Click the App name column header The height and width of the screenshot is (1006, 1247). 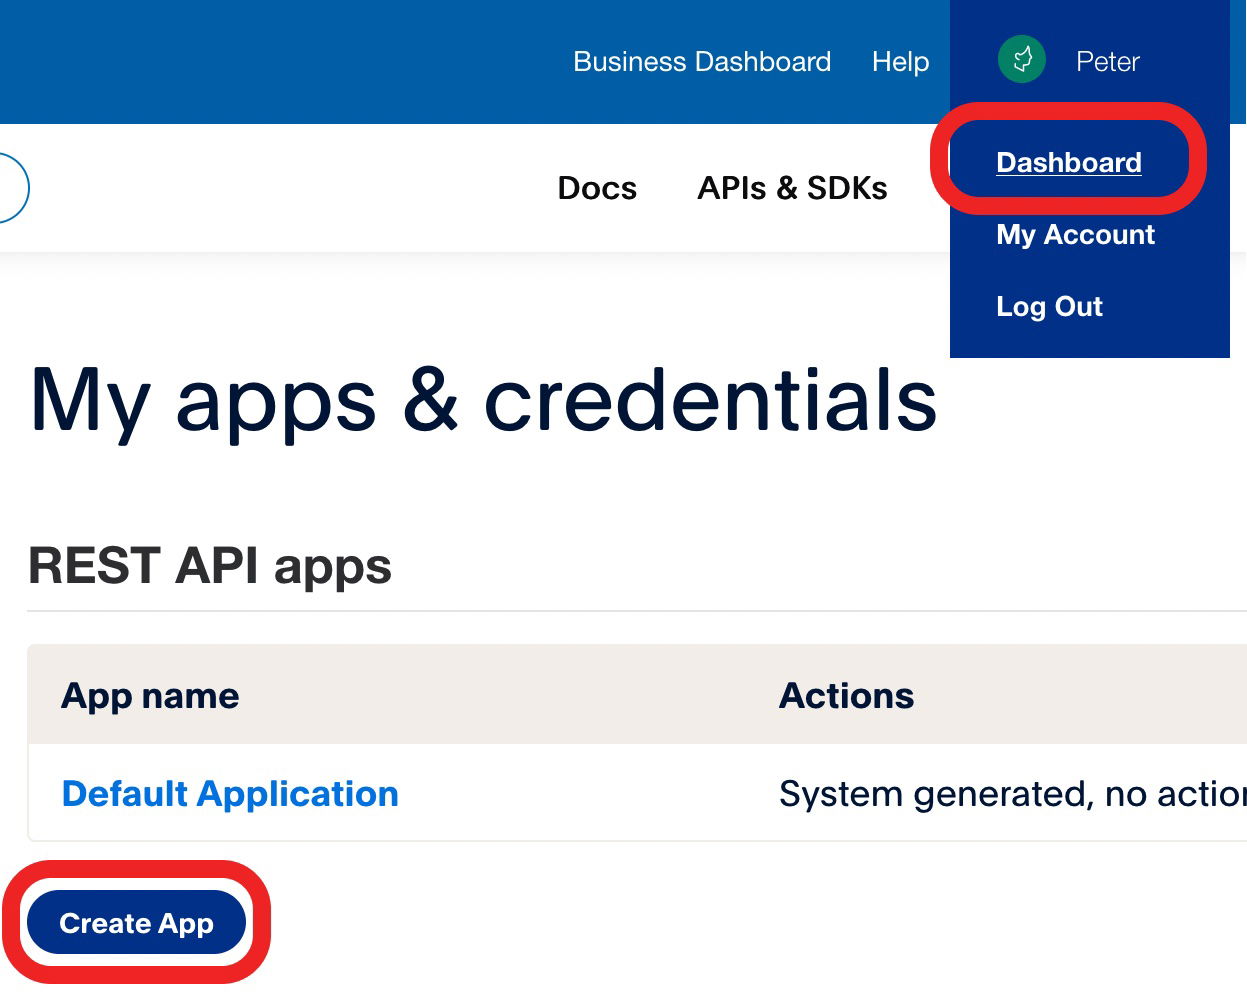coord(150,696)
